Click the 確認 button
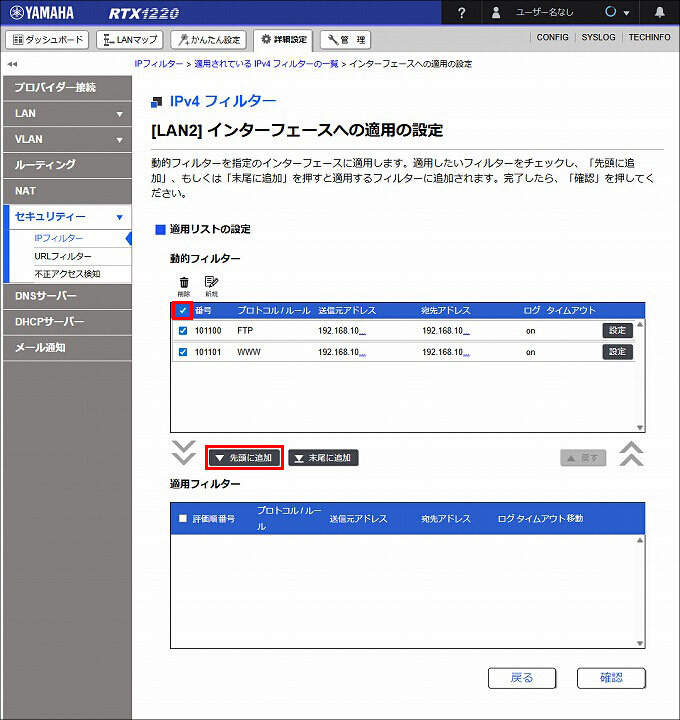 pyautogui.click(x=611, y=678)
